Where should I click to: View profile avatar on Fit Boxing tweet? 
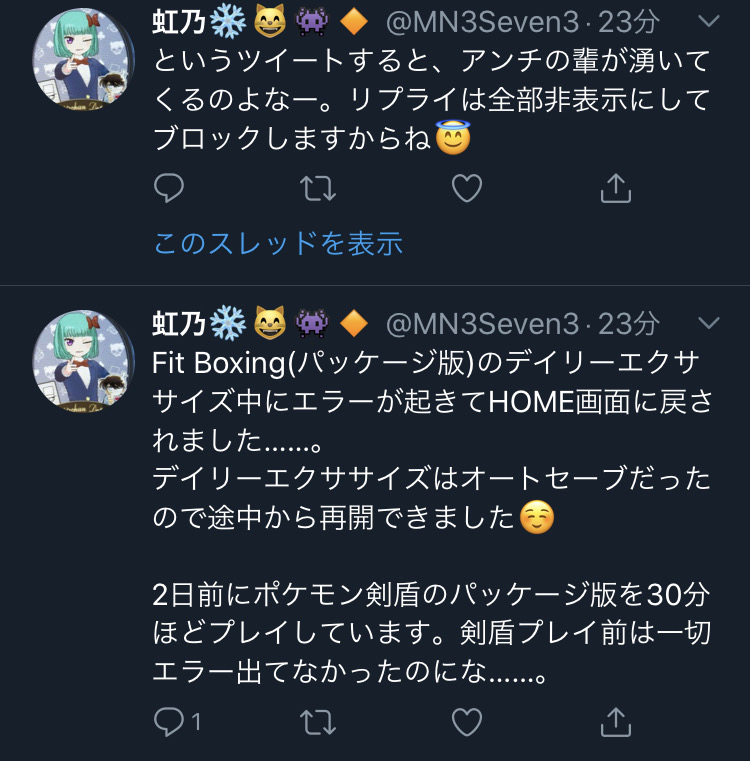coord(83,361)
